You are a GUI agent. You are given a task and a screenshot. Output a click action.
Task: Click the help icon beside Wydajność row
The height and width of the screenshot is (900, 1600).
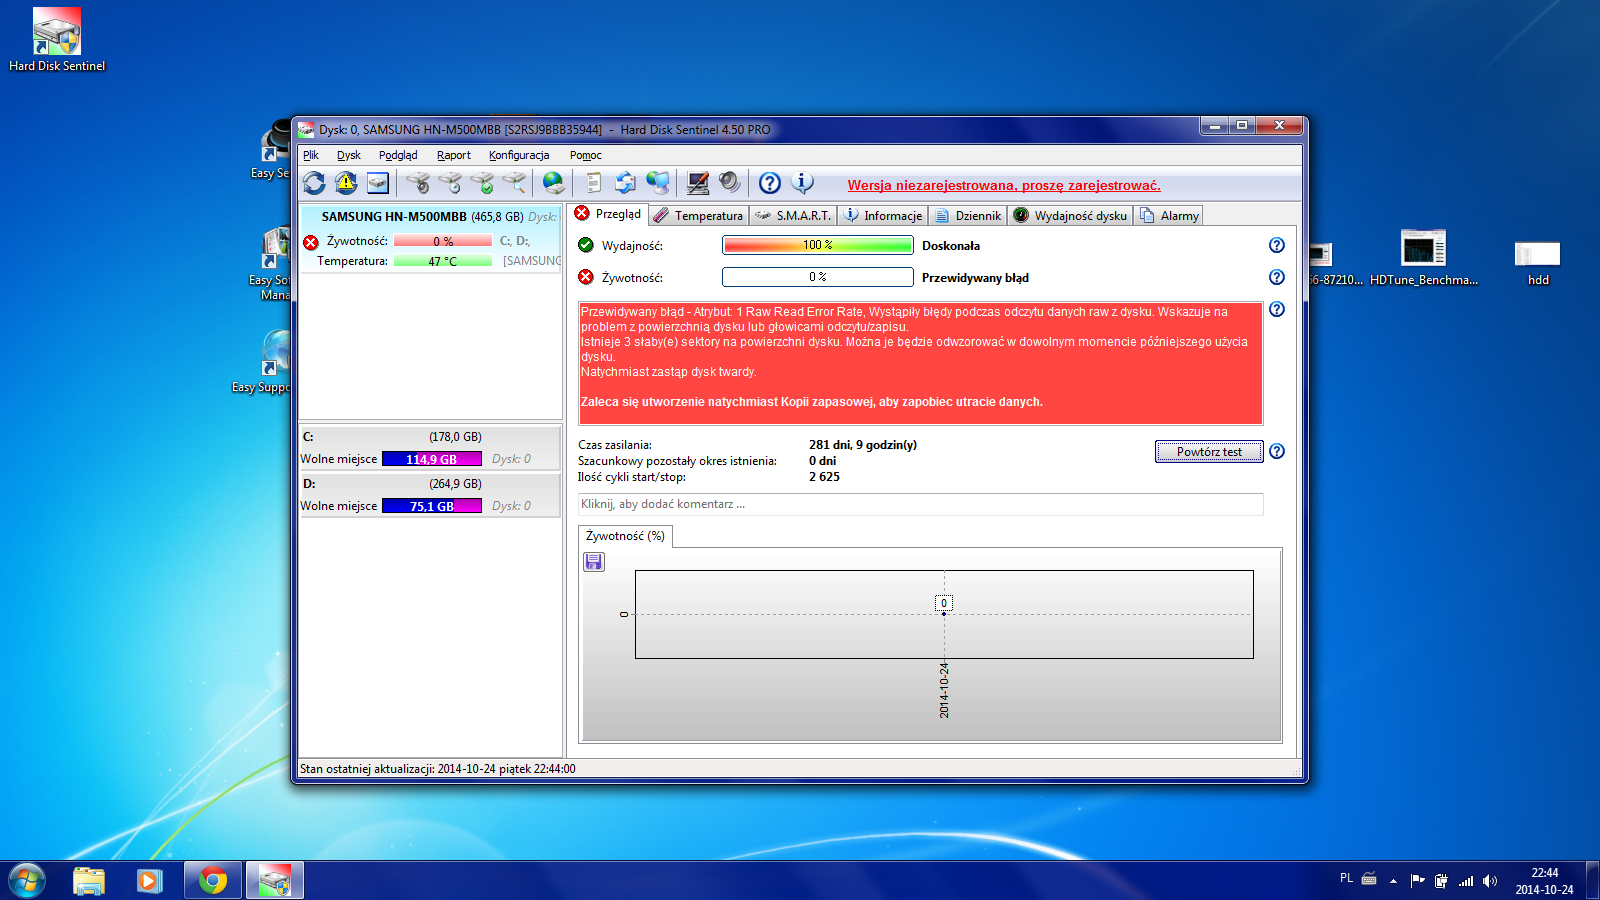(1277, 245)
